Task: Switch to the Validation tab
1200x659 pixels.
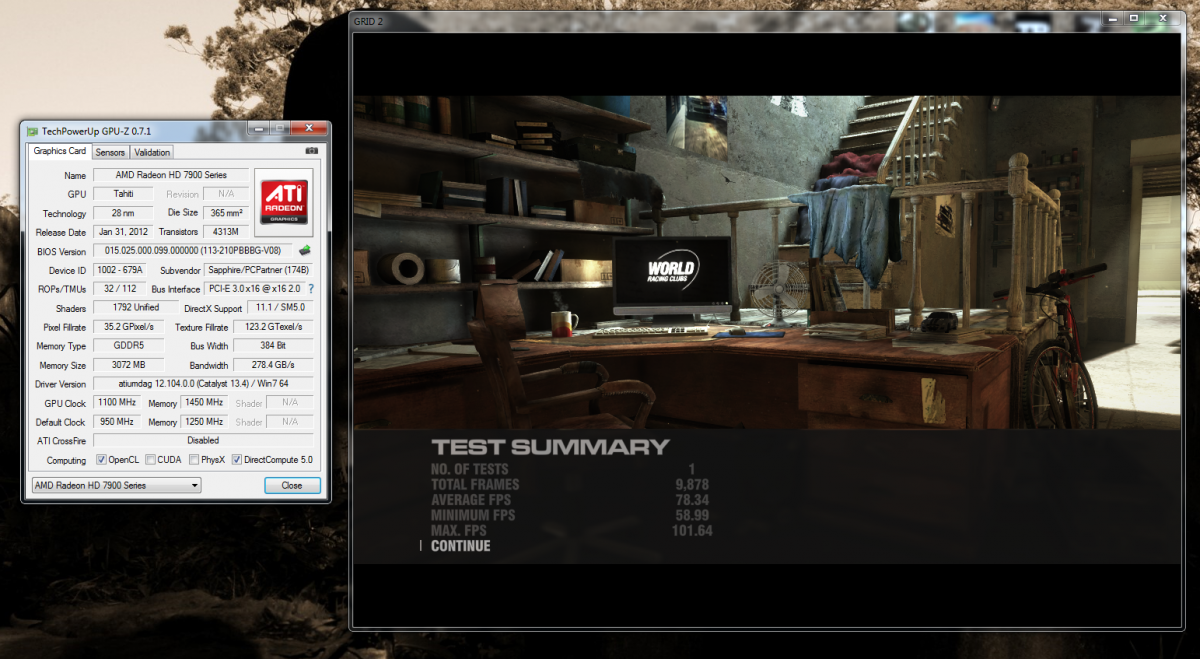Action: tap(151, 152)
